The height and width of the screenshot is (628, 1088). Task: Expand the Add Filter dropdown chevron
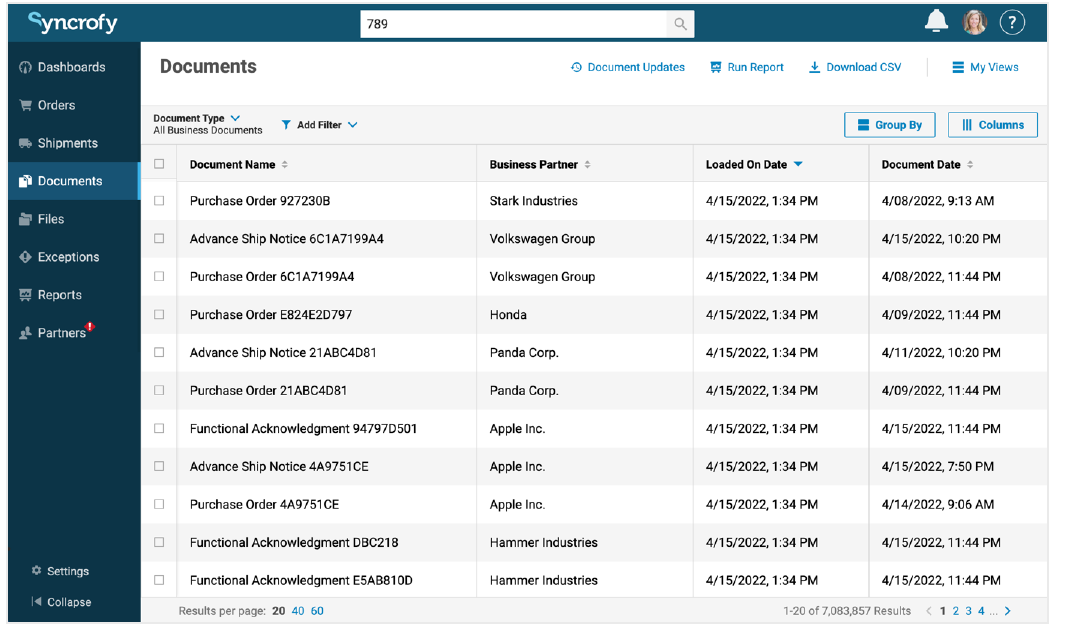(x=352, y=125)
